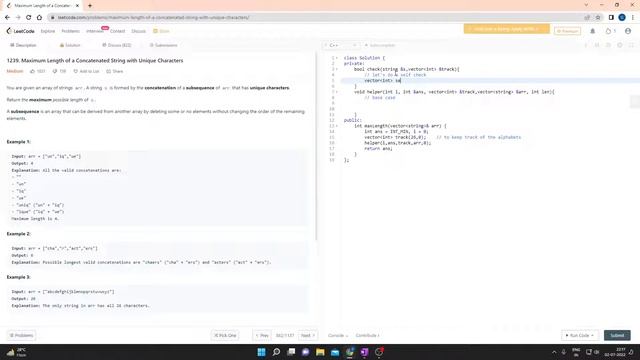Screen dimensions: 640x360
Task: Open File Explorer from taskbar
Action: [320, 352]
